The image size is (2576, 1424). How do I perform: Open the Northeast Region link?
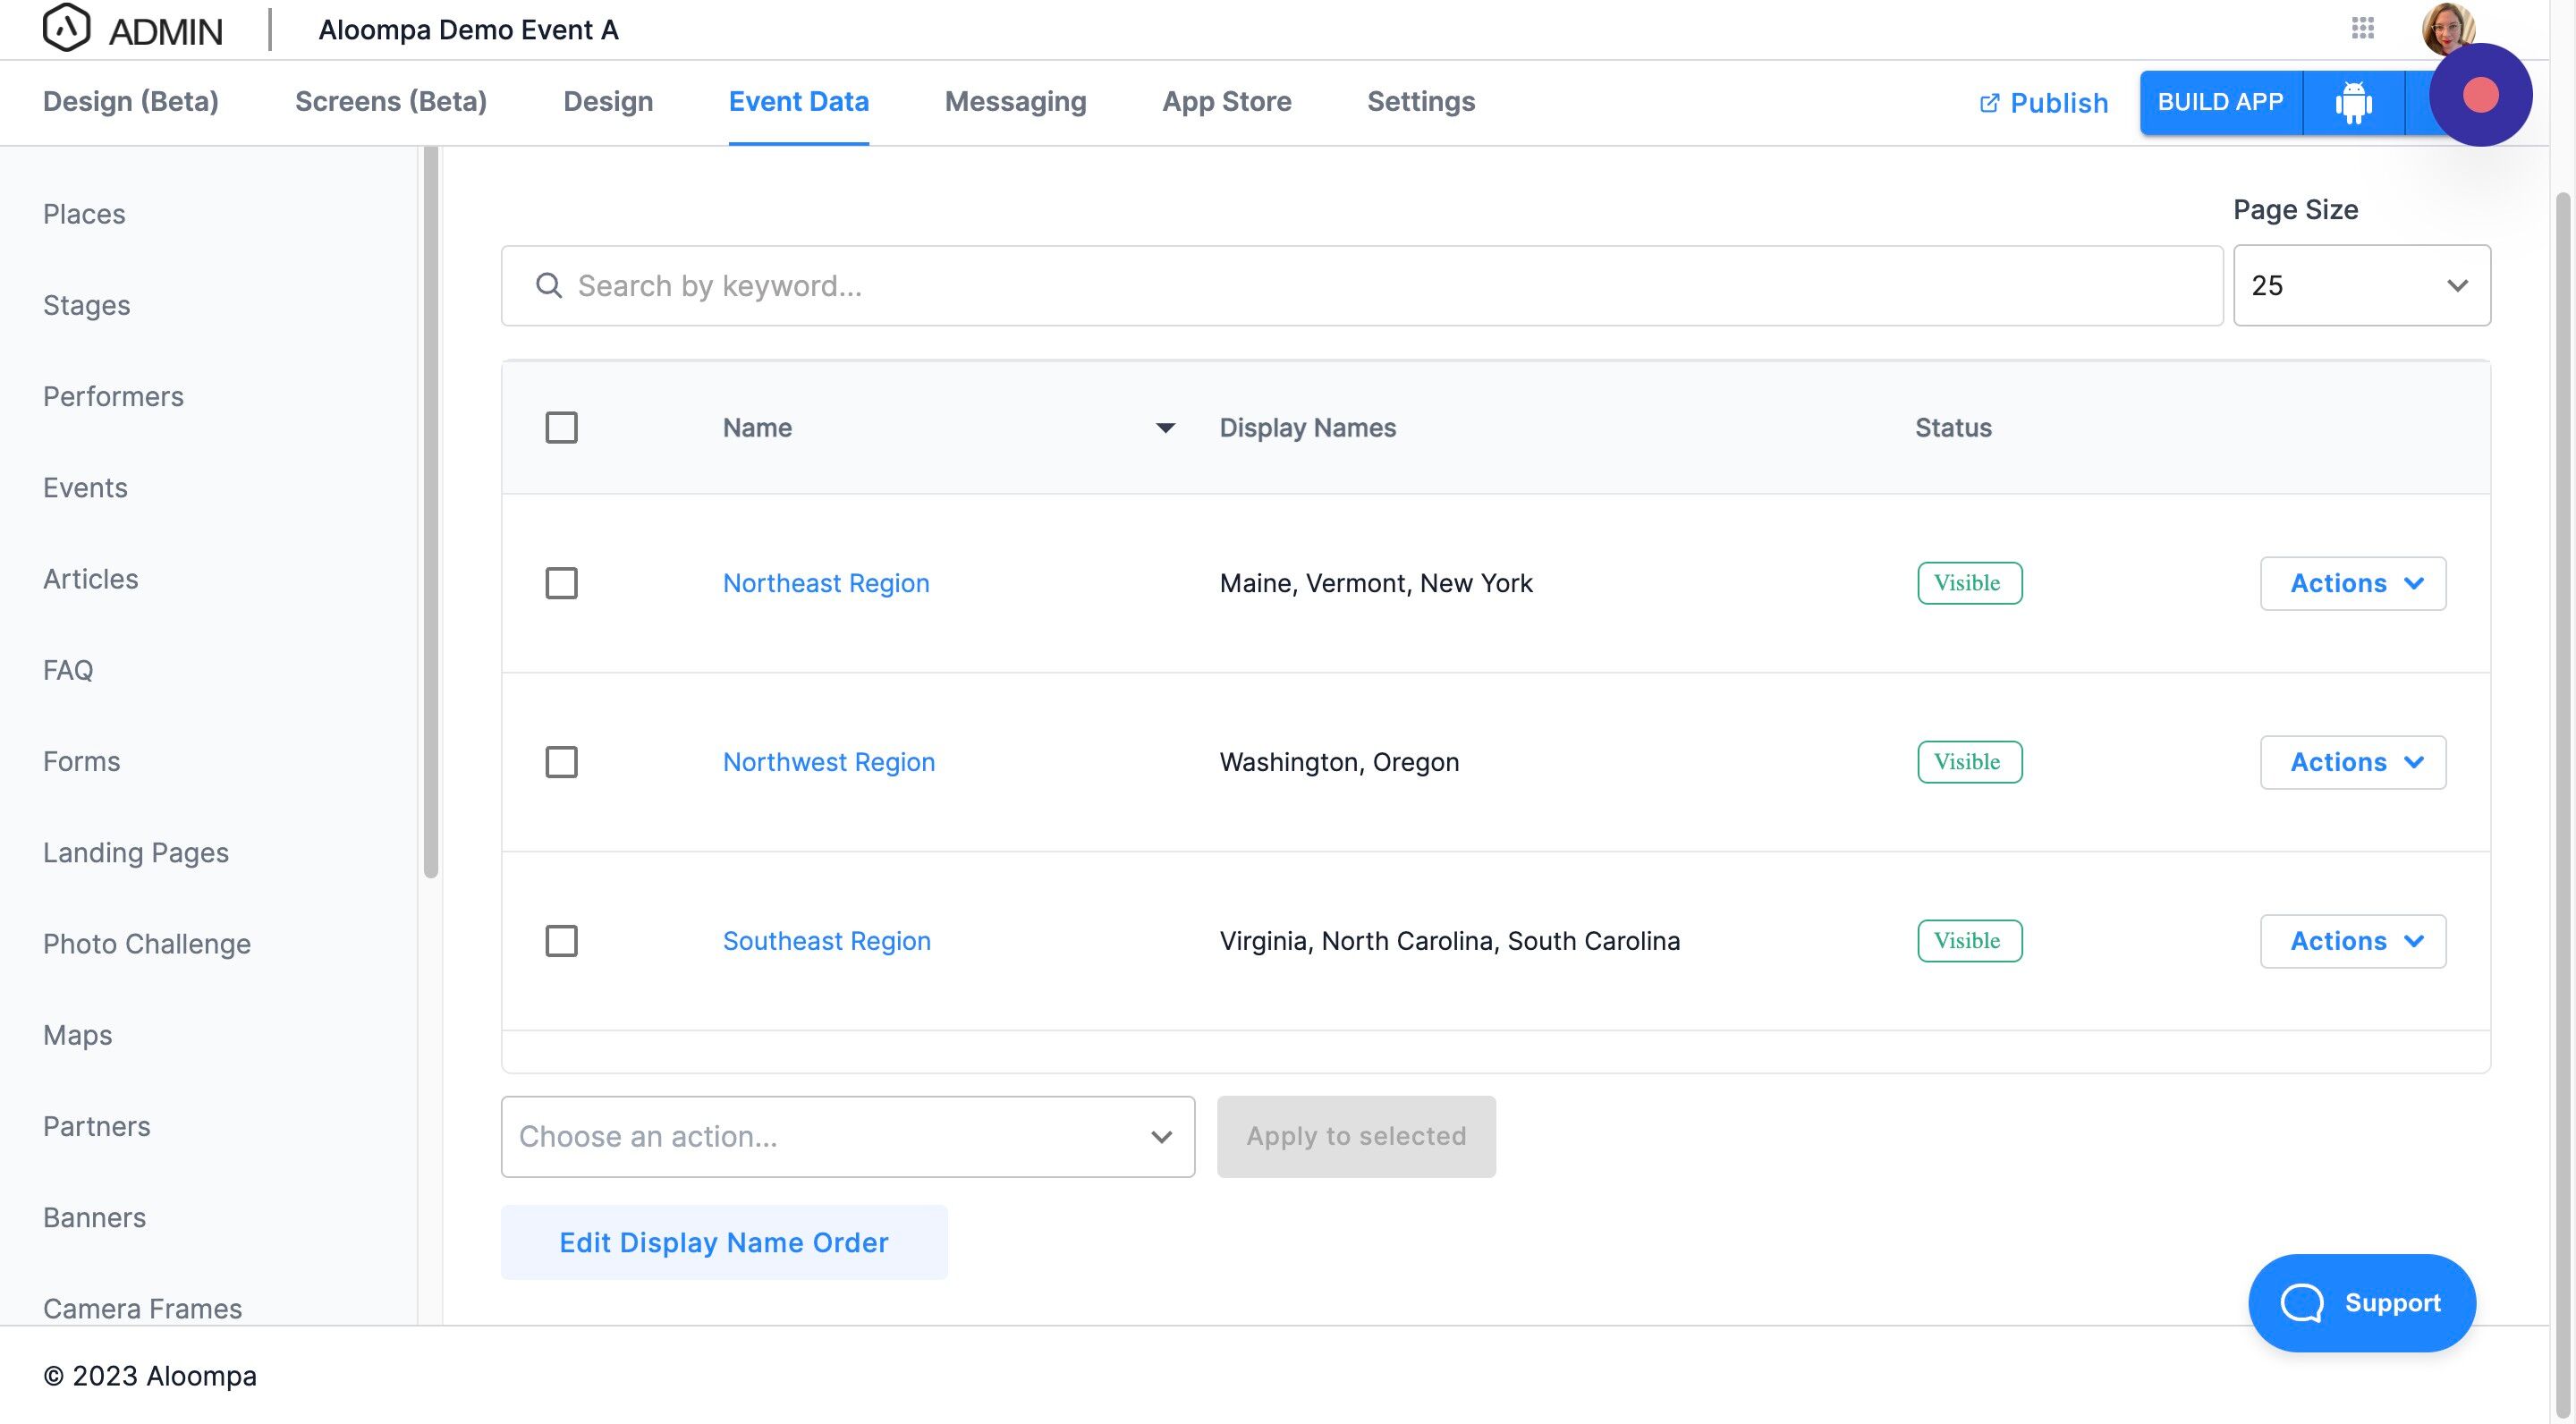click(826, 583)
